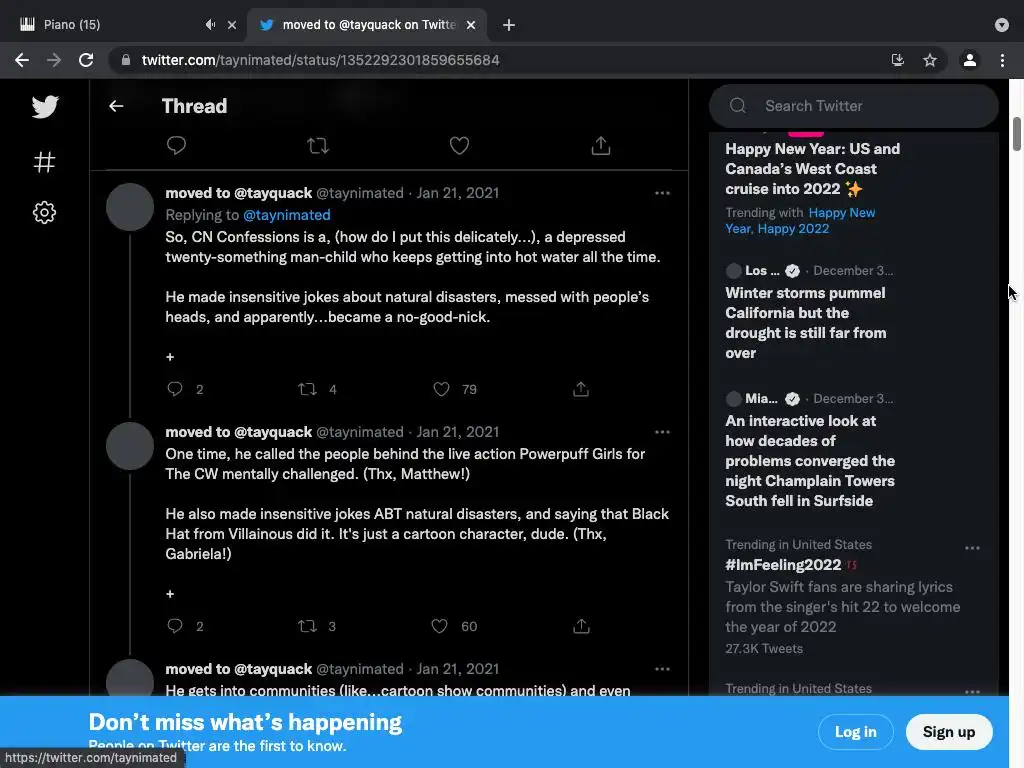Share the Powerpuff Girls tweet

point(581,626)
